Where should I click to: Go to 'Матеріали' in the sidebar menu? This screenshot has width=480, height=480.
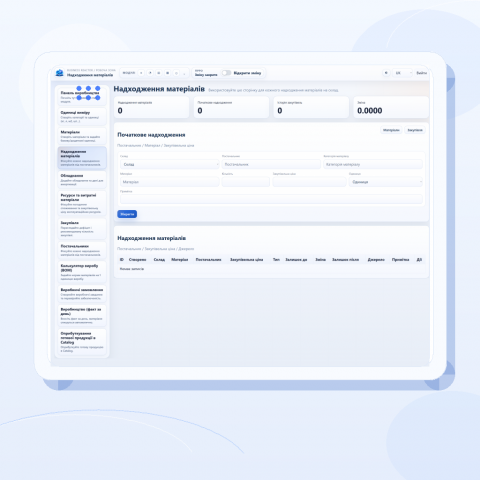(82, 136)
